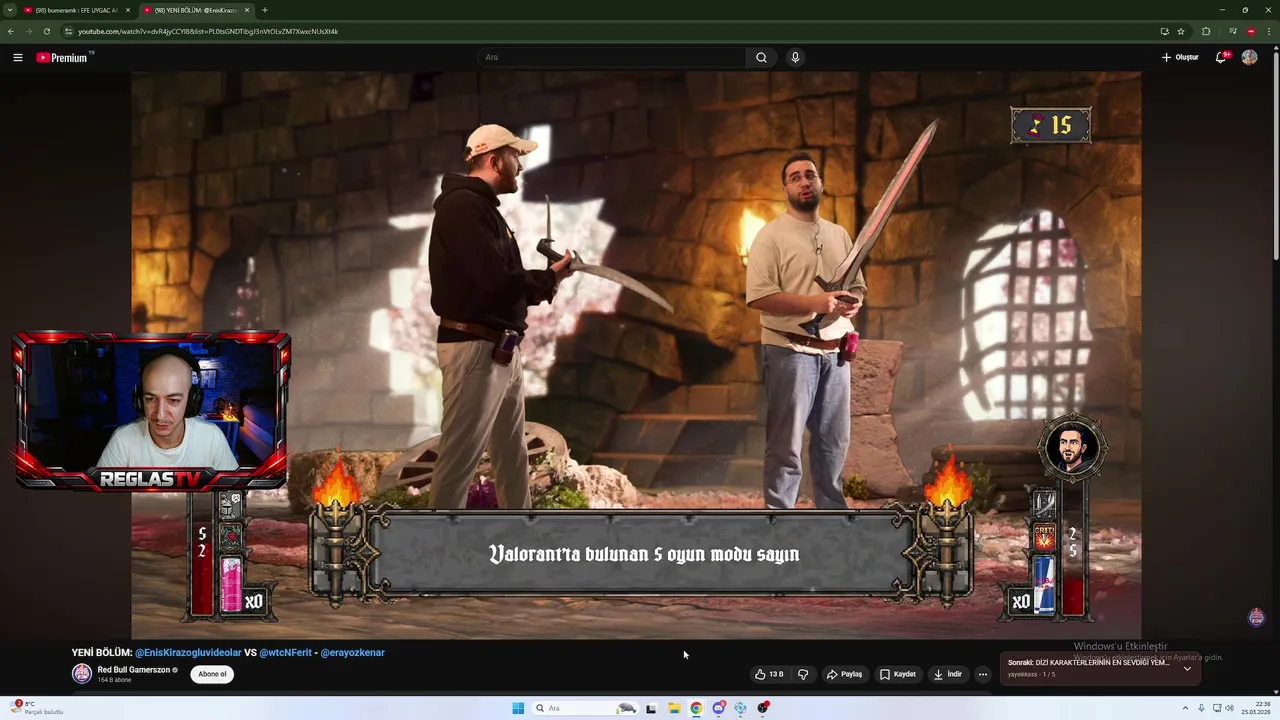The width and height of the screenshot is (1280, 720).
Task: Go back in browser history
Action: tap(10, 31)
